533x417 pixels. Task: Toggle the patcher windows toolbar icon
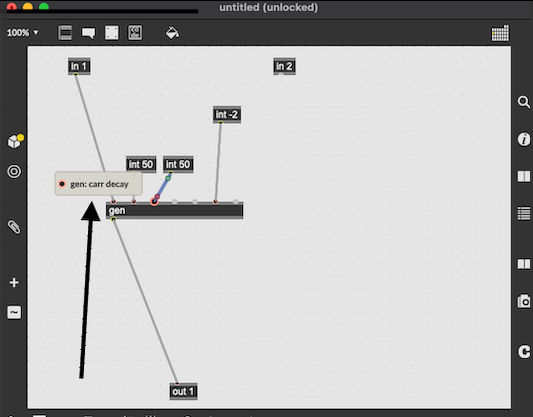point(65,33)
